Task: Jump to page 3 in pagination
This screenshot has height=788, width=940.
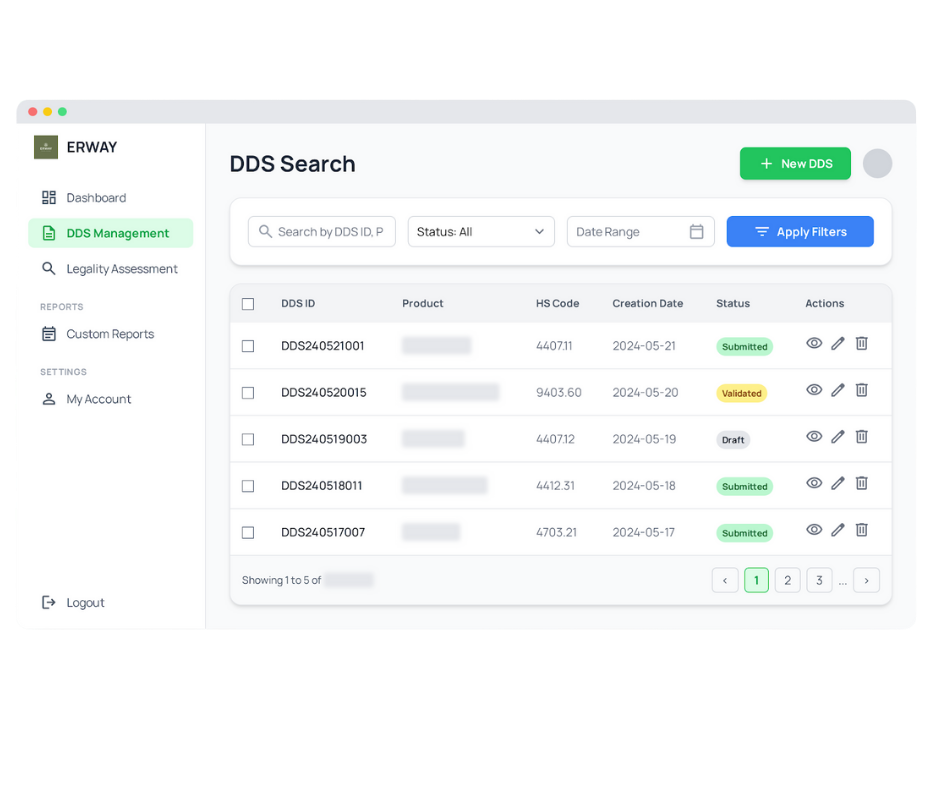Action: pos(819,580)
